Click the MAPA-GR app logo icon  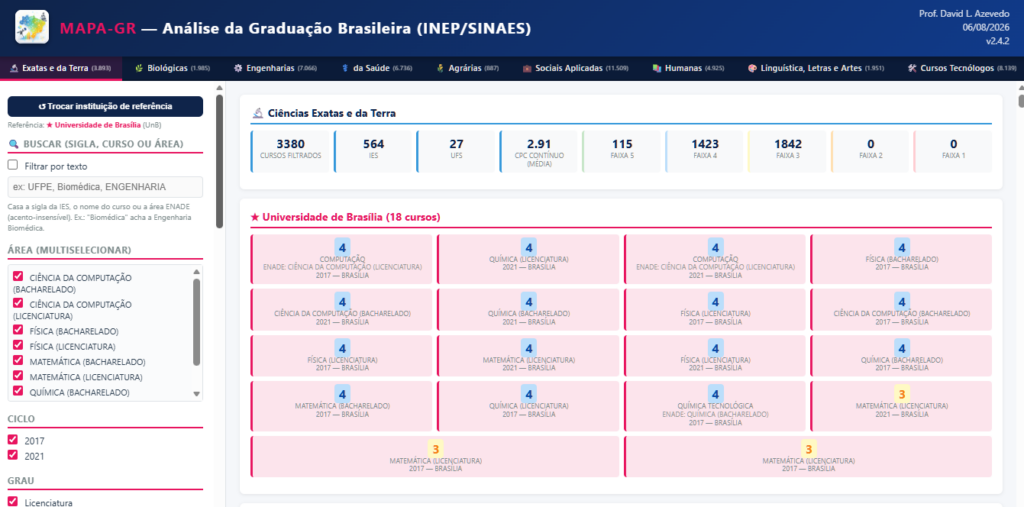point(31,27)
